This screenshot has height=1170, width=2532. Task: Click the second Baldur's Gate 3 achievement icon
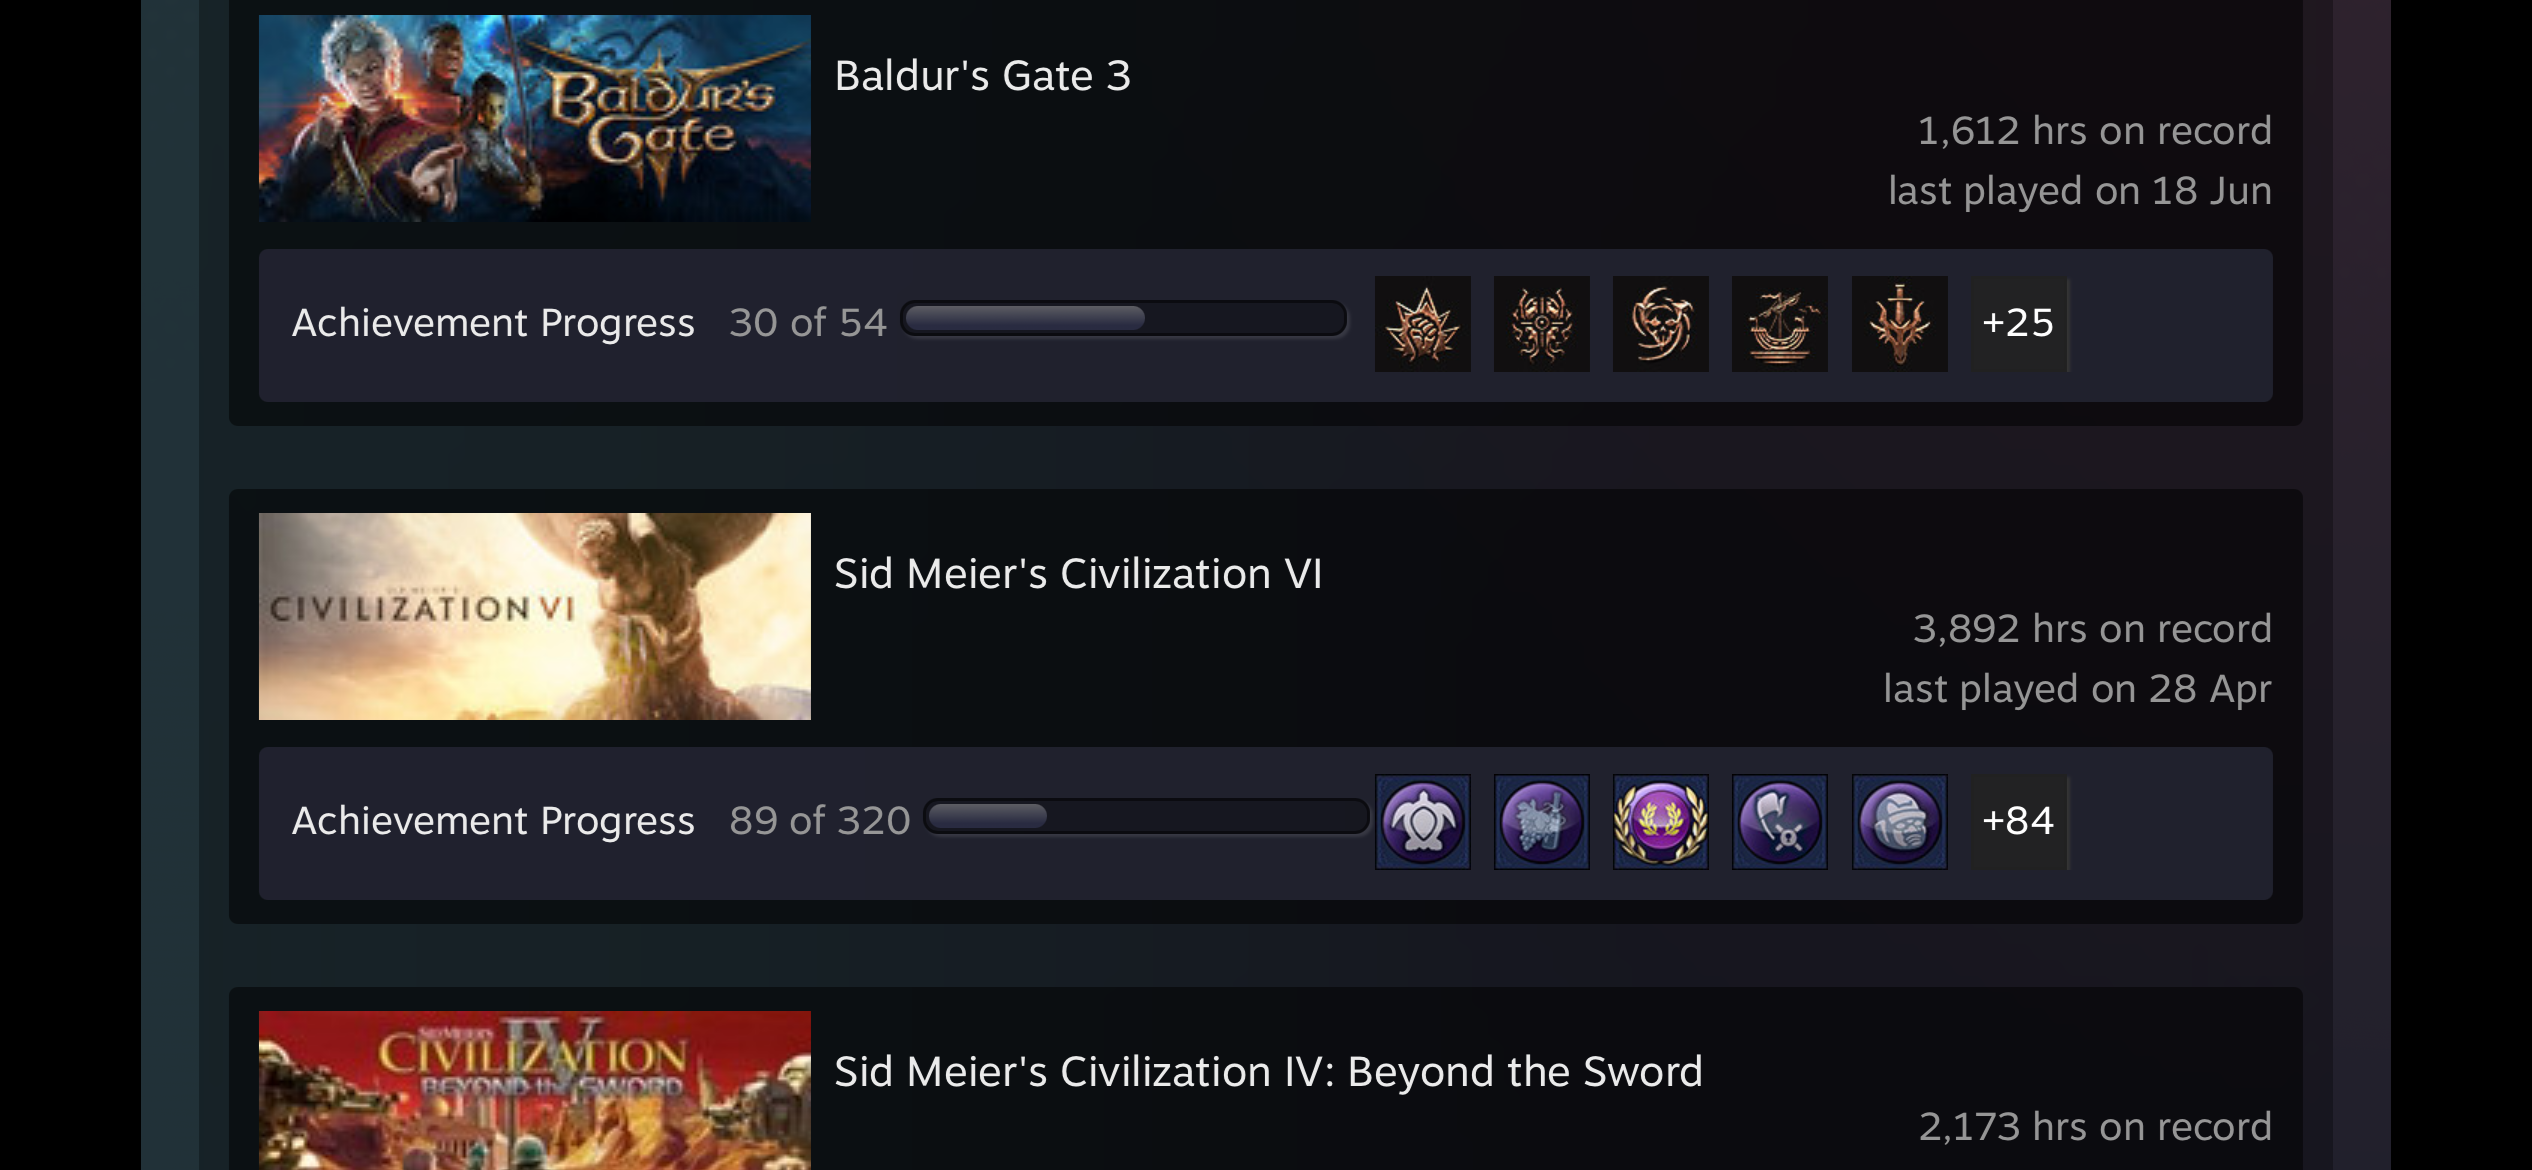[x=1541, y=324]
